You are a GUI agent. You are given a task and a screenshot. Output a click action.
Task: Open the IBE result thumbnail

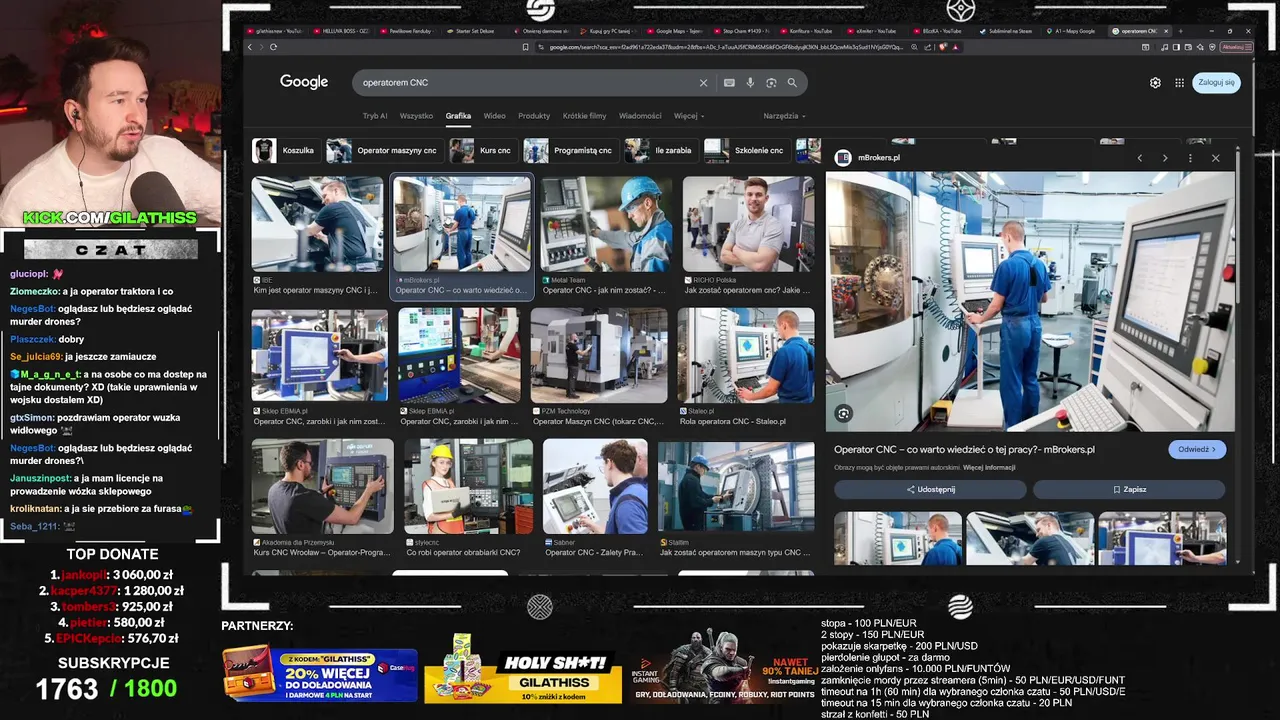pyautogui.click(x=317, y=224)
